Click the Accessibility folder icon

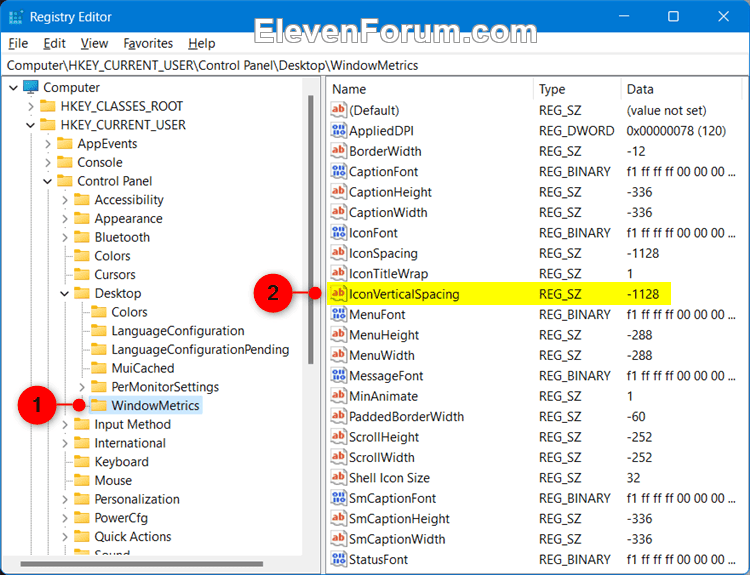click(x=81, y=199)
